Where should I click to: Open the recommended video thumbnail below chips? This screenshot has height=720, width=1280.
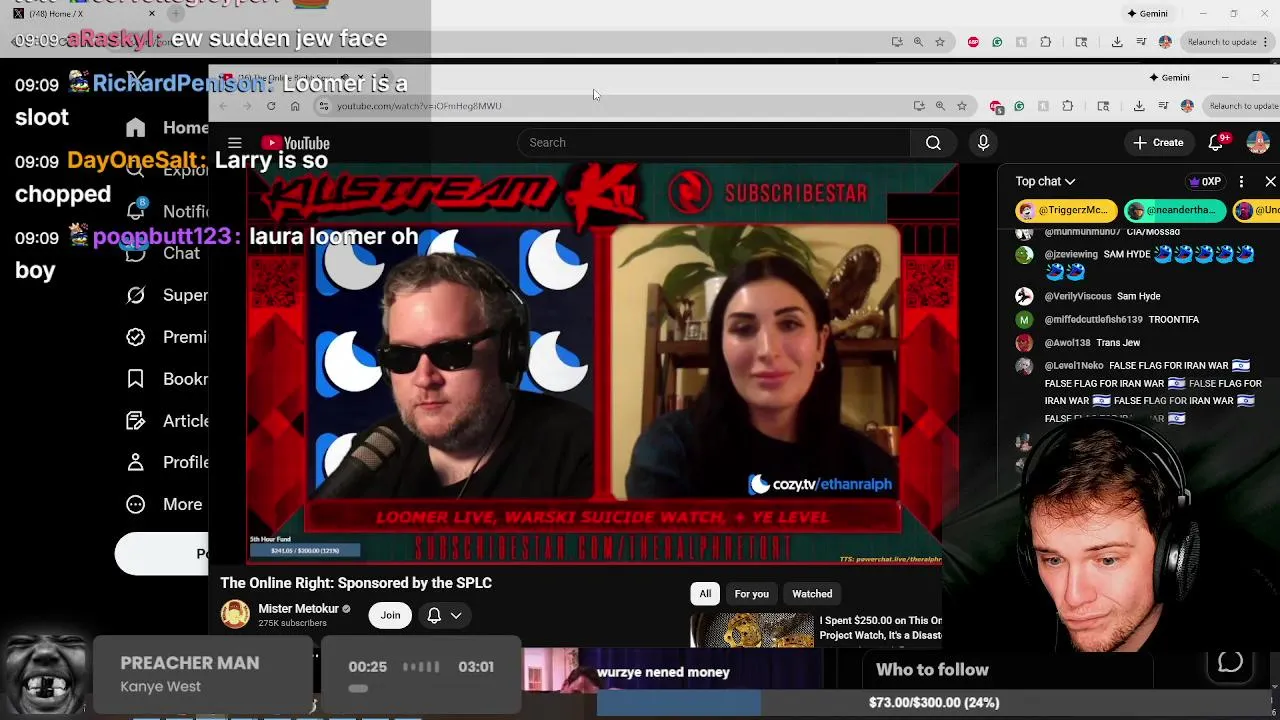coord(752,630)
